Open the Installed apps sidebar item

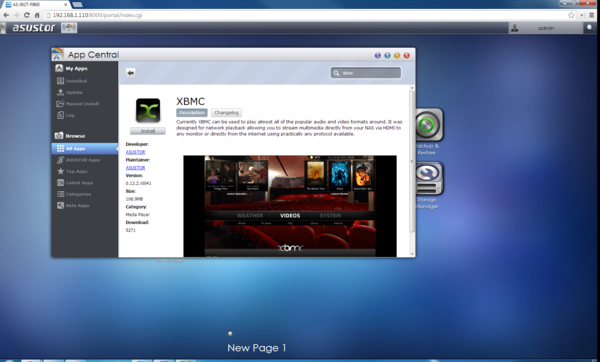pyautogui.click(x=72, y=81)
